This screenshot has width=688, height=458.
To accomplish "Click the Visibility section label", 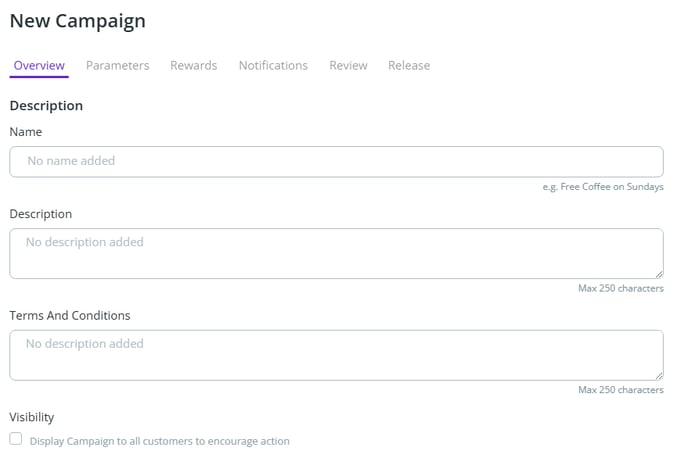I will point(32,417).
